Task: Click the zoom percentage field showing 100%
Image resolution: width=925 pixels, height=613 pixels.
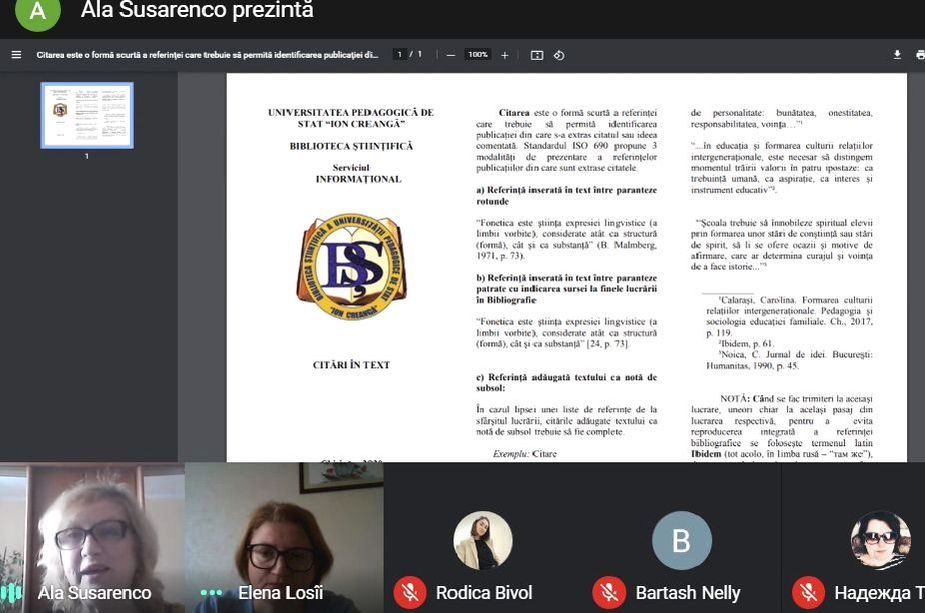Action: pyautogui.click(x=478, y=54)
